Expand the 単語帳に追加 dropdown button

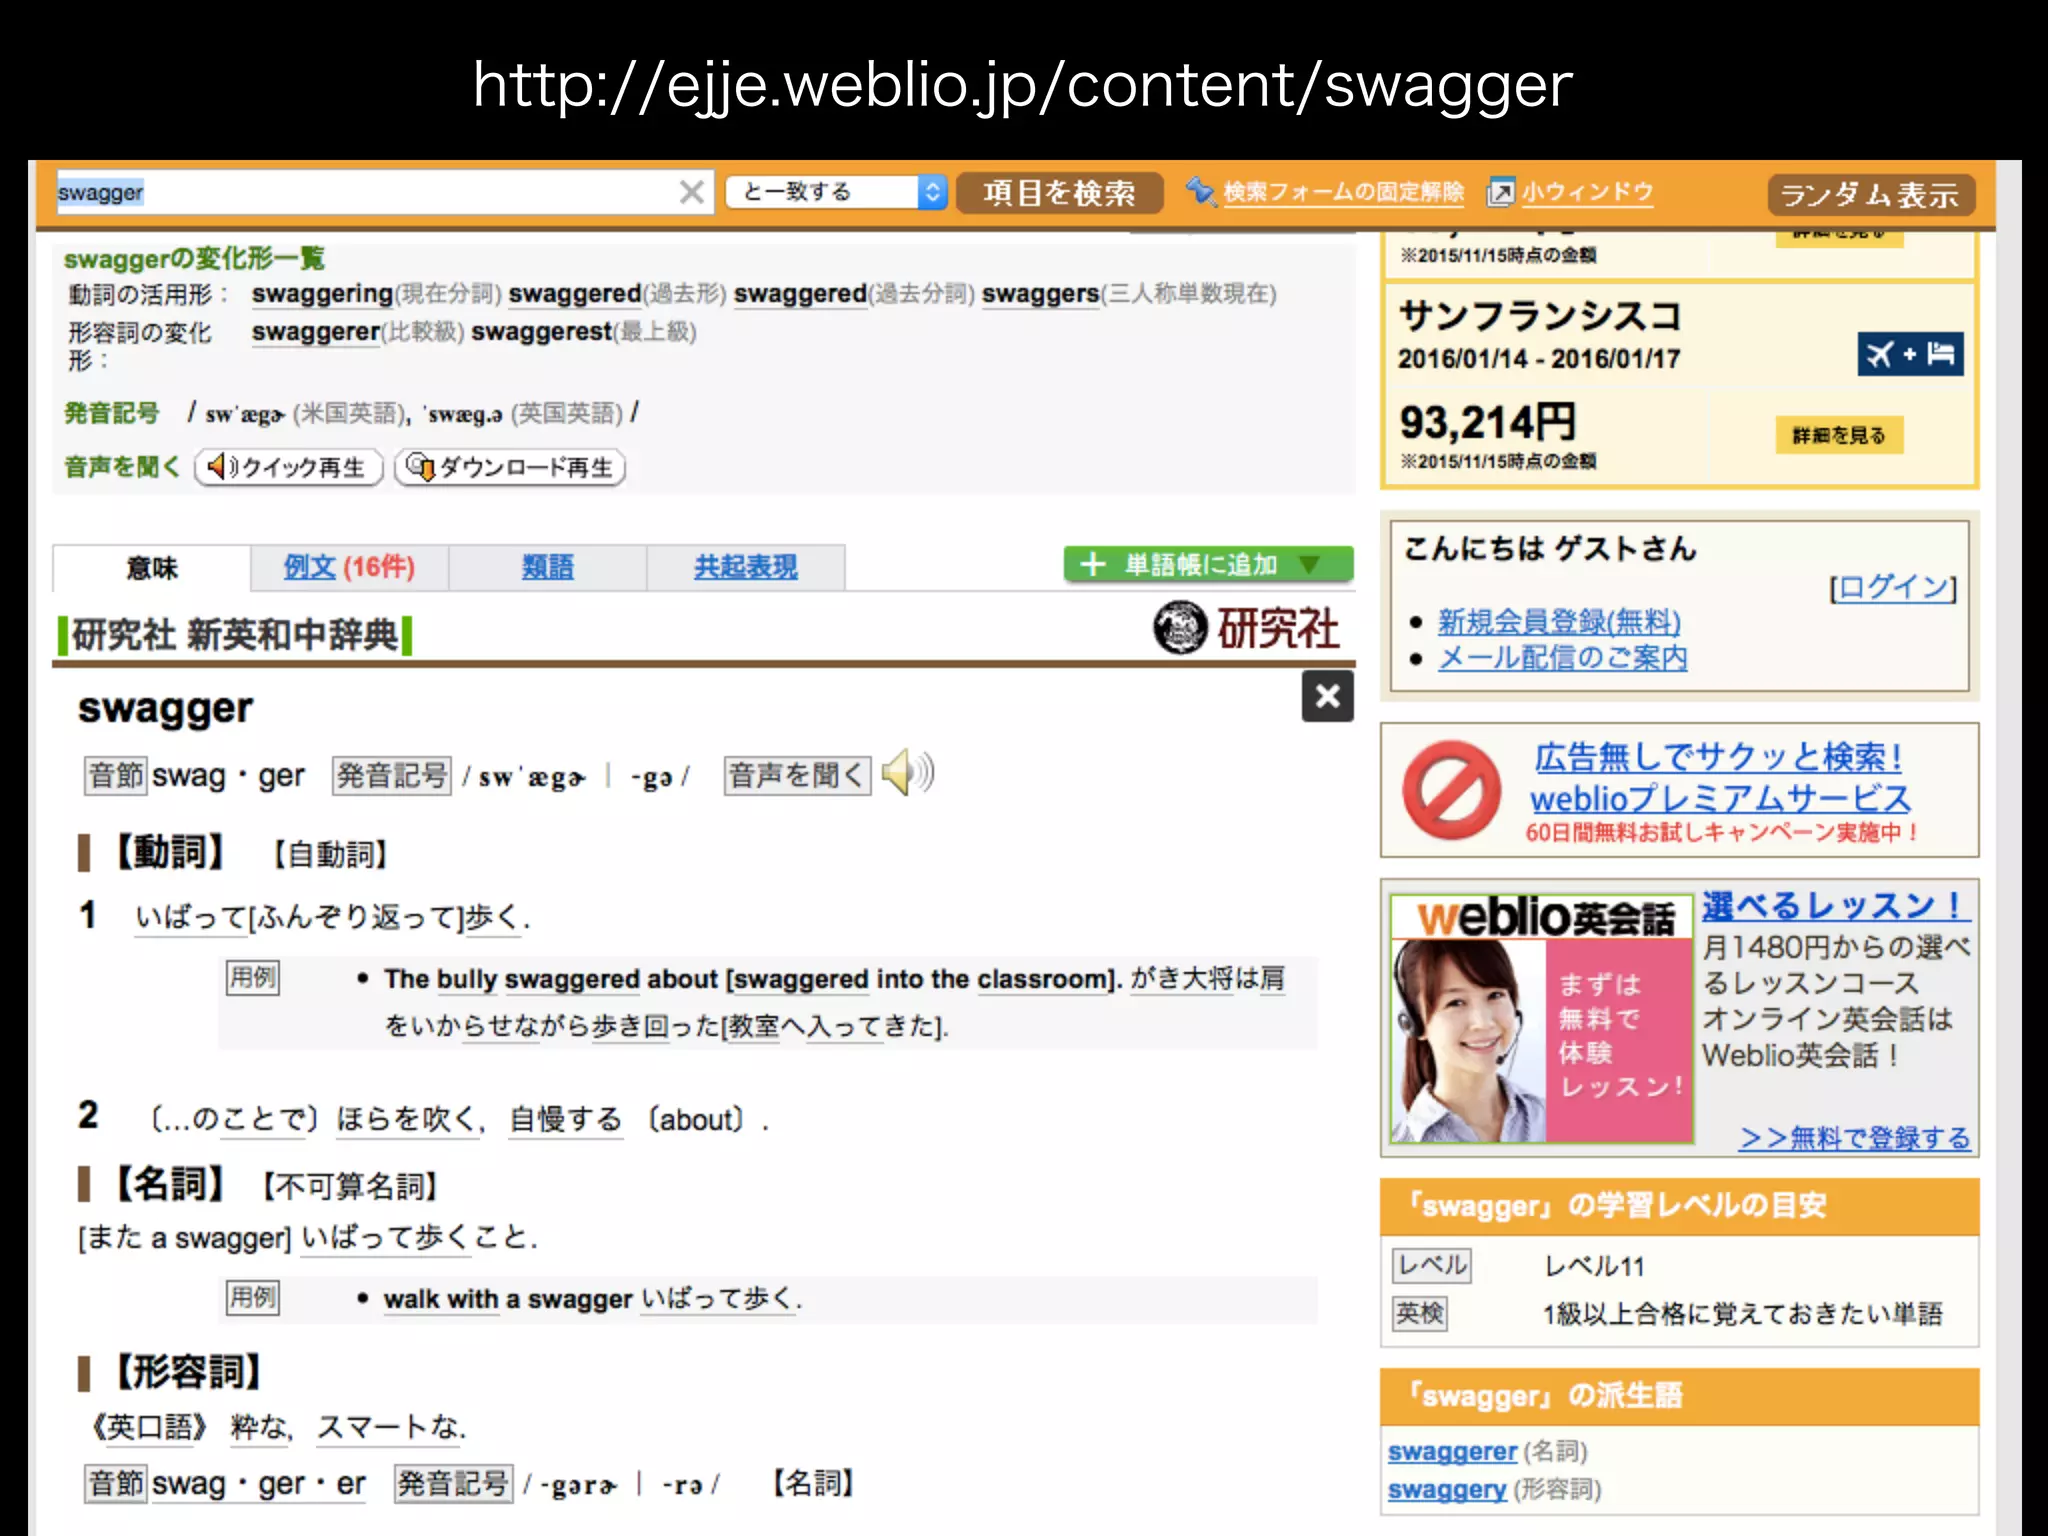[1208, 565]
